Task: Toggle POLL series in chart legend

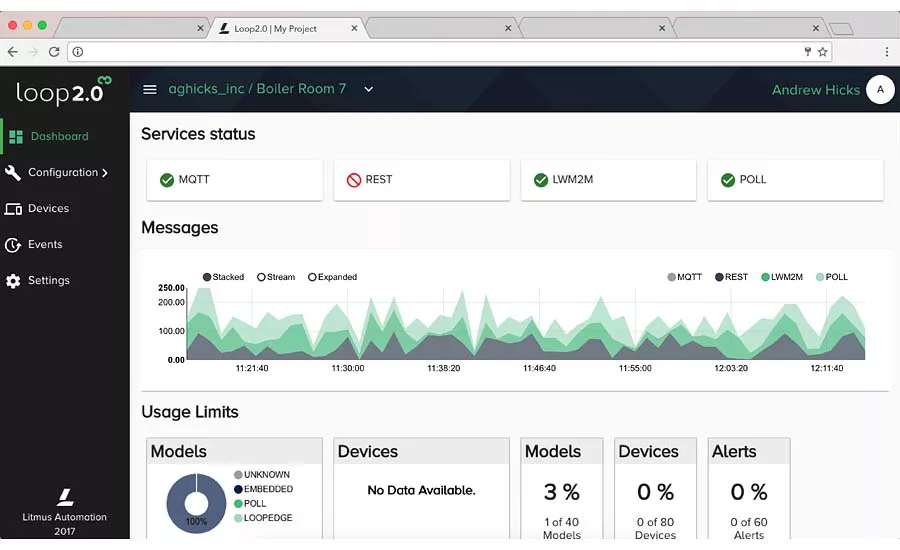Action: tap(832, 277)
